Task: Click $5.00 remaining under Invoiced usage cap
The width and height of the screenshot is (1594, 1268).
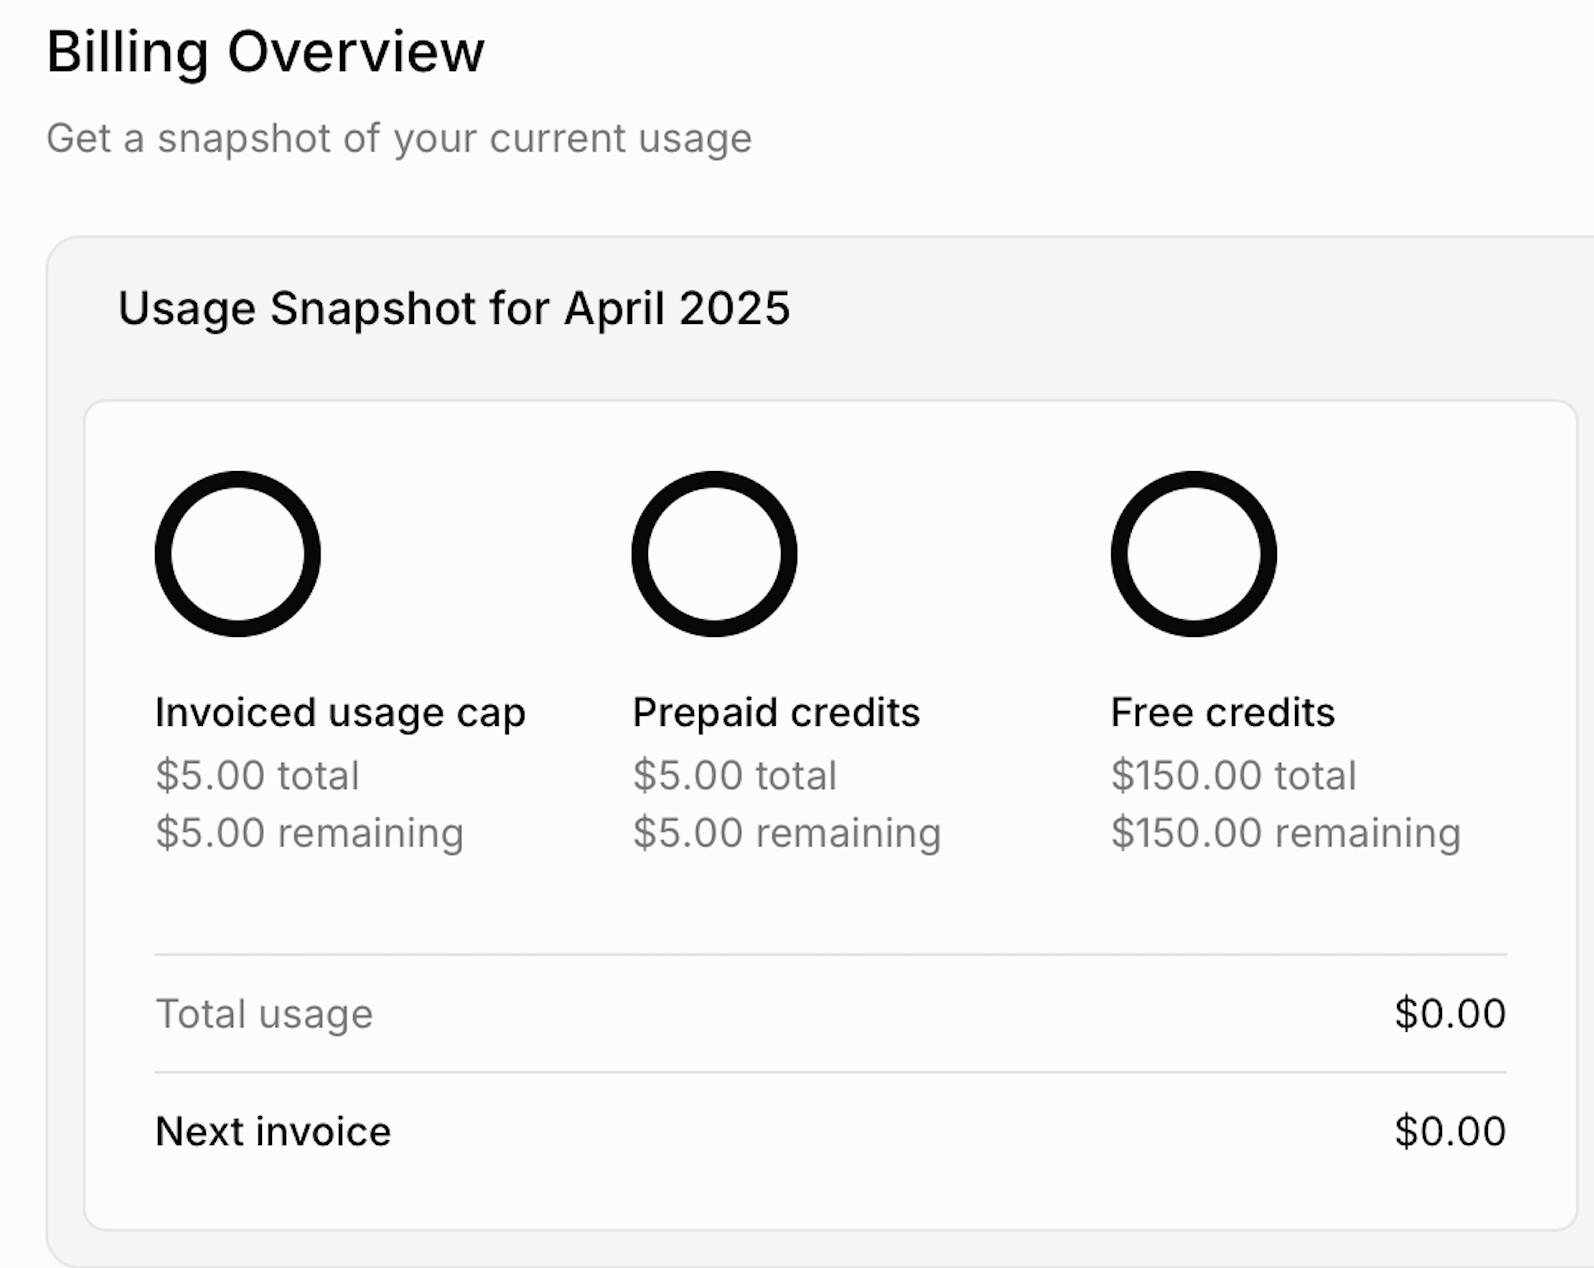Action: tap(309, 833)
